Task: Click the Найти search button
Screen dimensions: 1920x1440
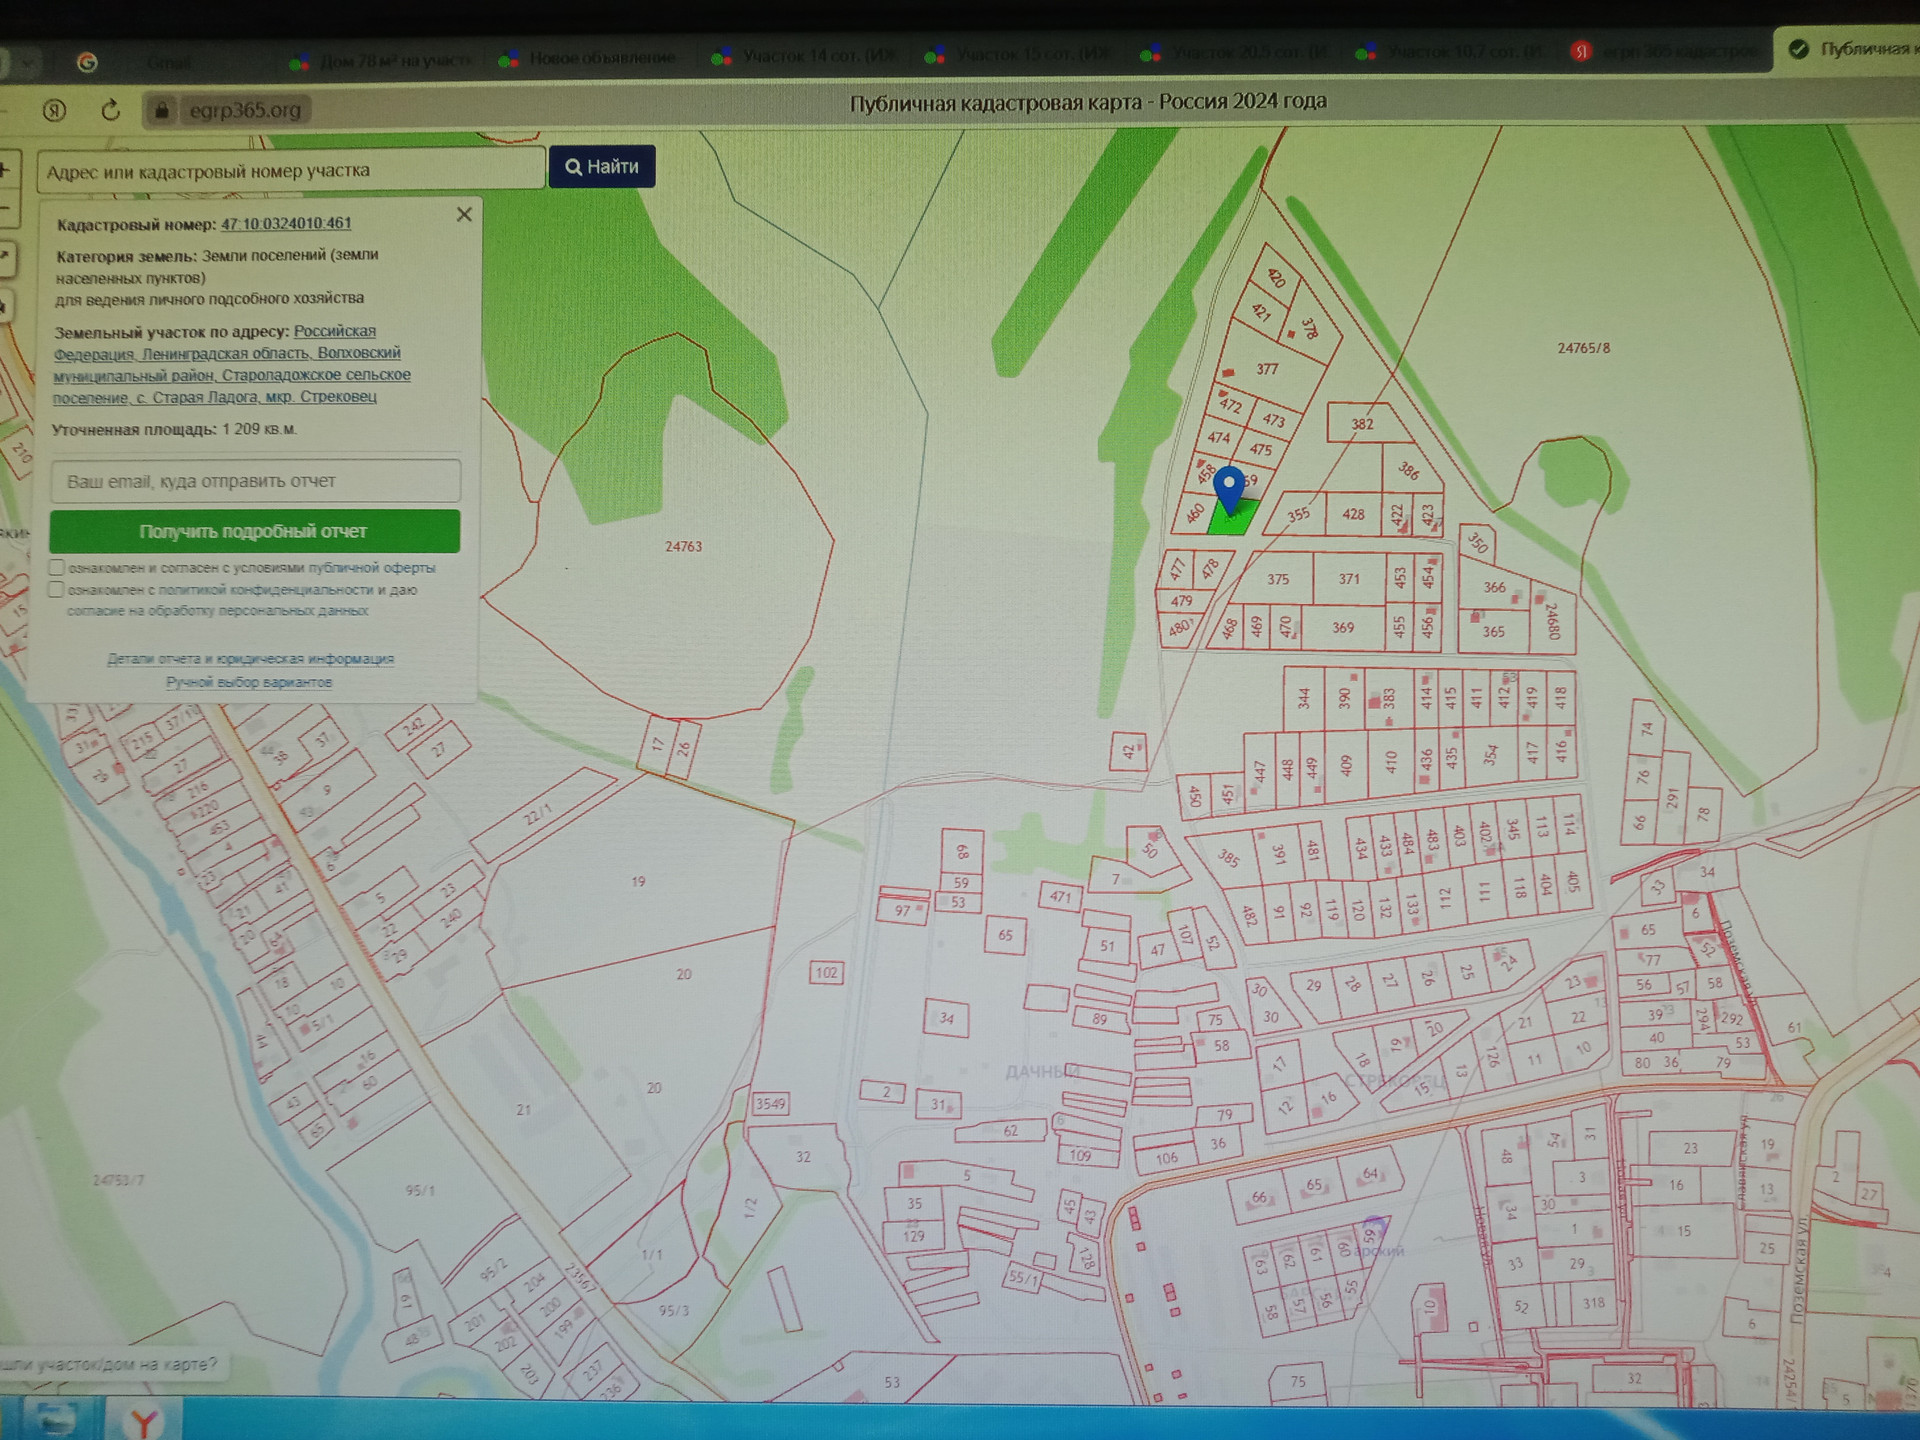Action: point(602,167)
